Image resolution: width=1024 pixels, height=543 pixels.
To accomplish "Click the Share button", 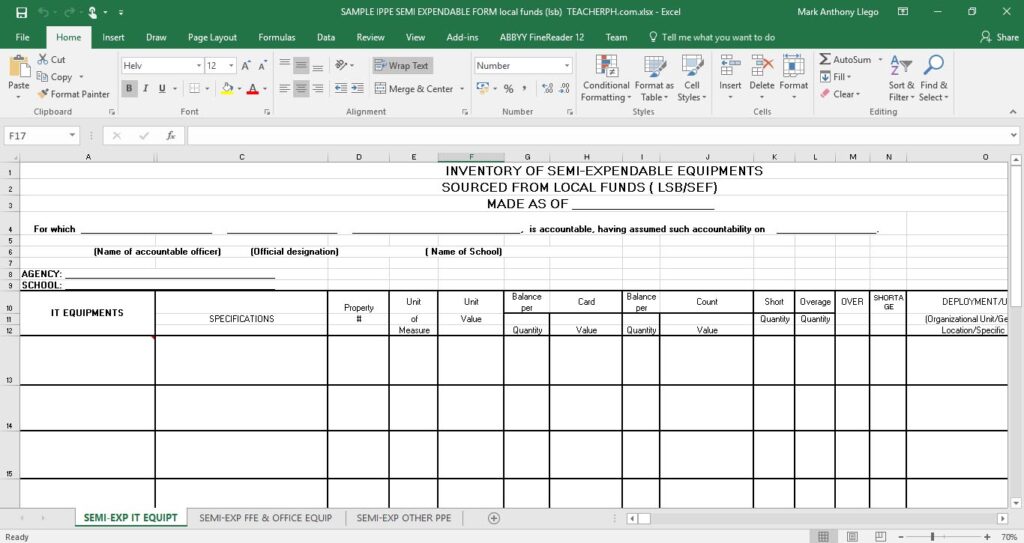I will click(999, 37).
